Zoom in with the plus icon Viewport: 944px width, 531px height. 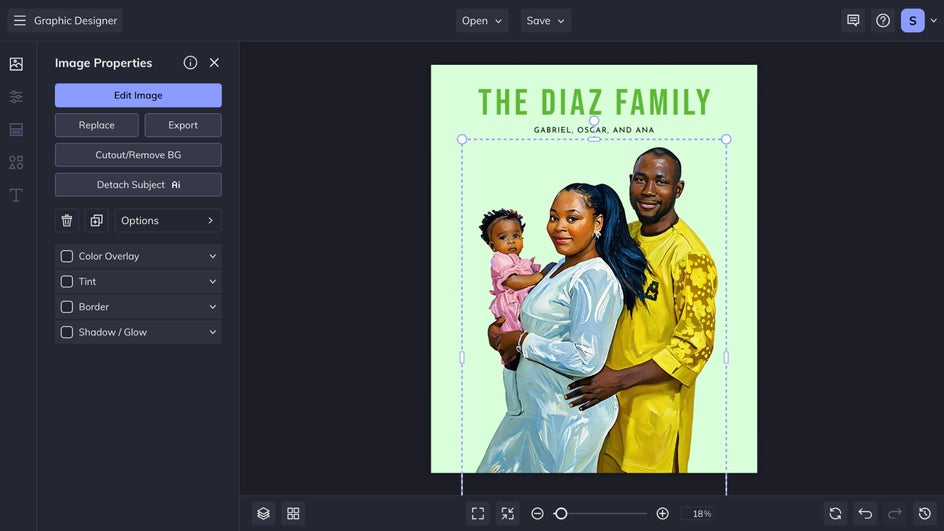tap(662, 514)
